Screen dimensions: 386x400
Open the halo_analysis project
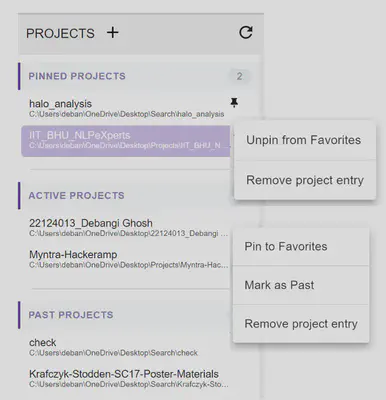(x=126, y=108)
